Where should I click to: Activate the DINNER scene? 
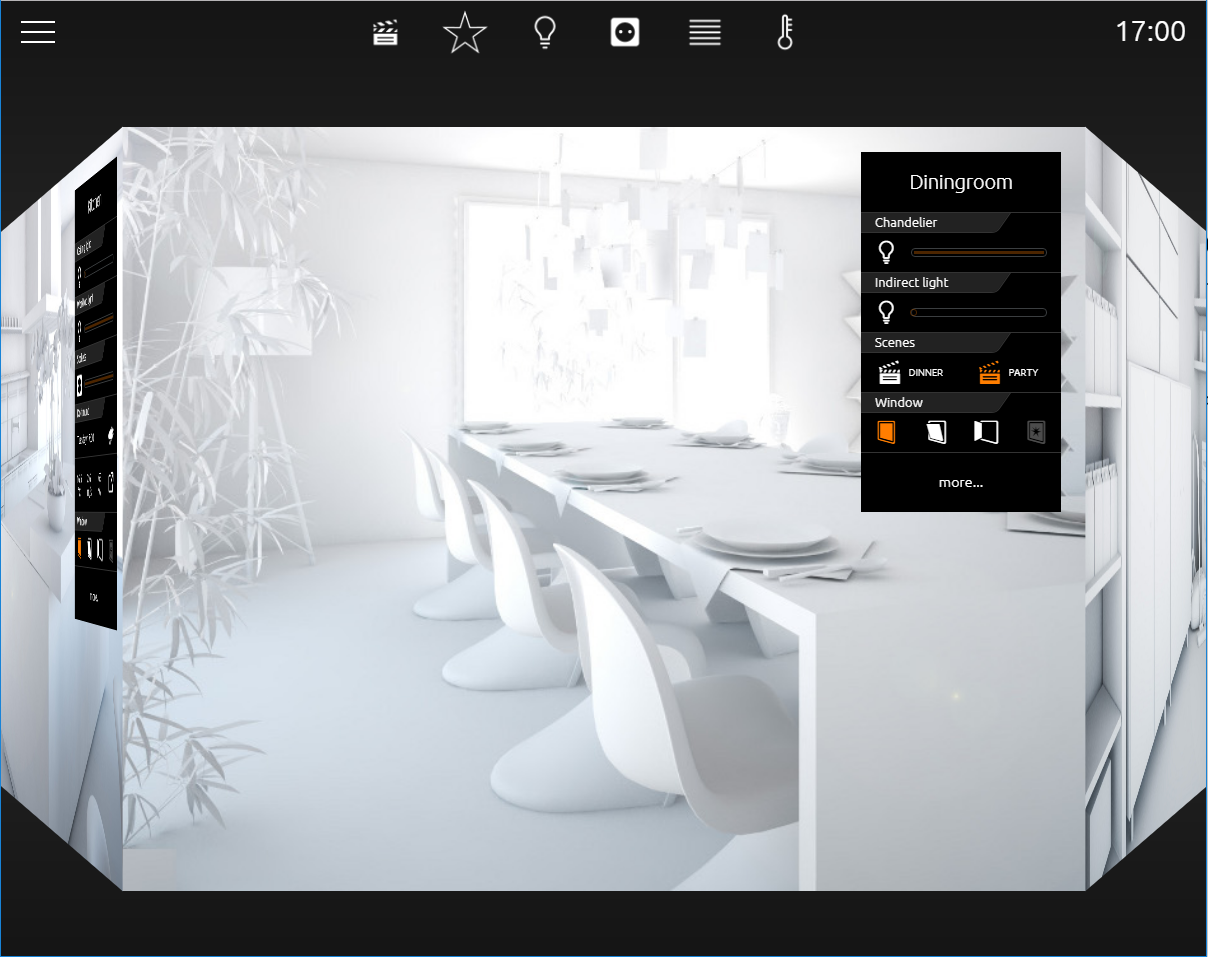(x=910, y=372)
